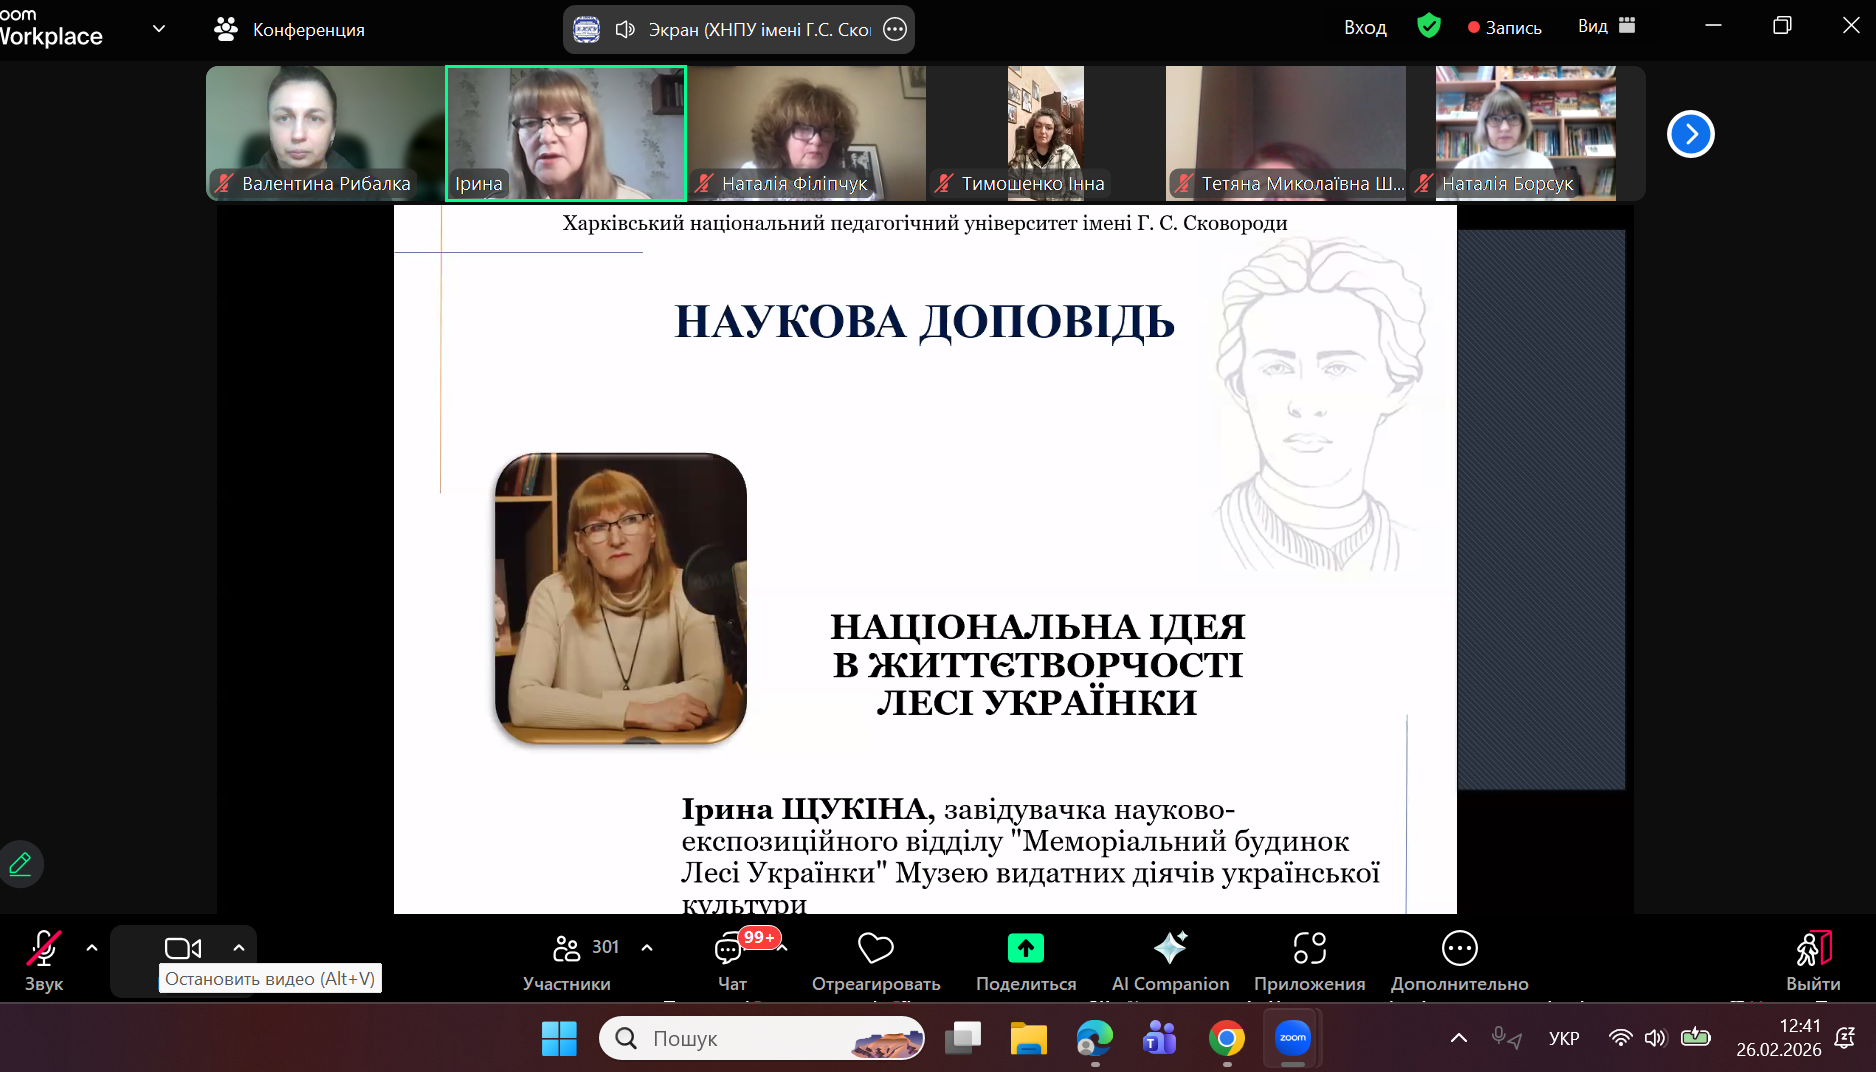This screenshot has height=1072, width=1876.
Task: Unmute the microphone
Action: [x=43, y=960]
